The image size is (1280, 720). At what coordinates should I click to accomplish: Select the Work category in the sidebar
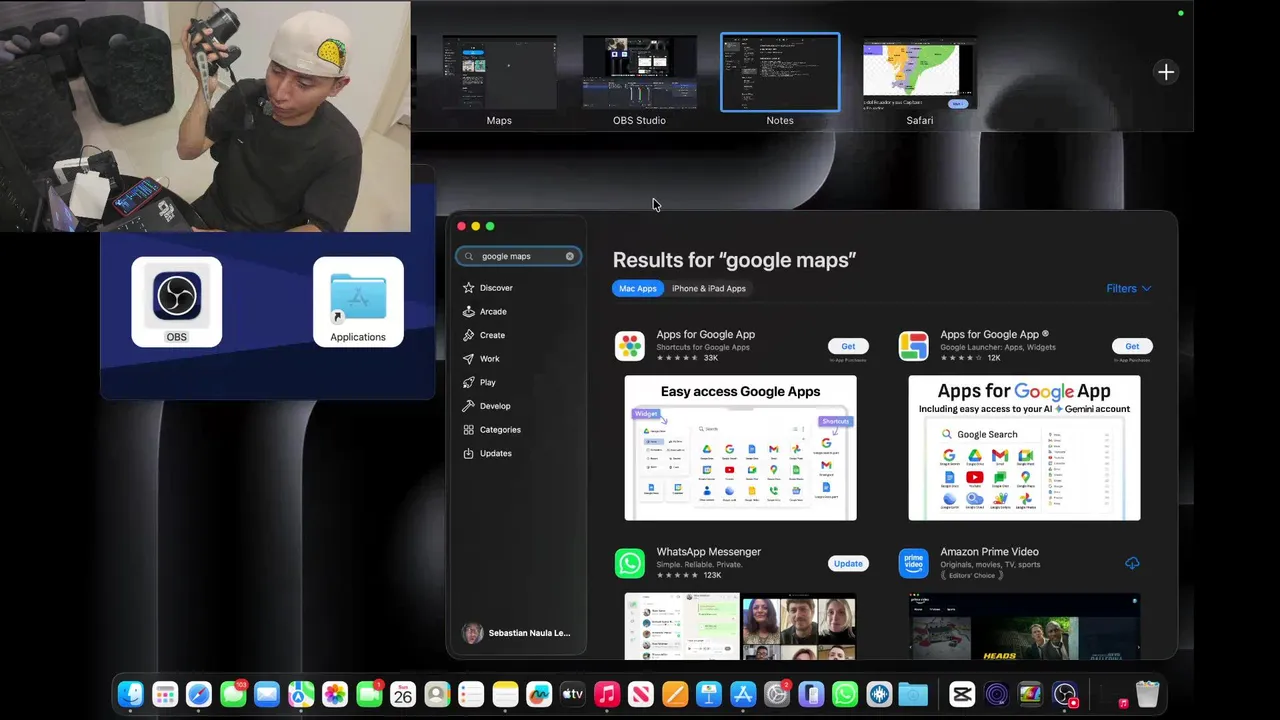tap(481, 359)
